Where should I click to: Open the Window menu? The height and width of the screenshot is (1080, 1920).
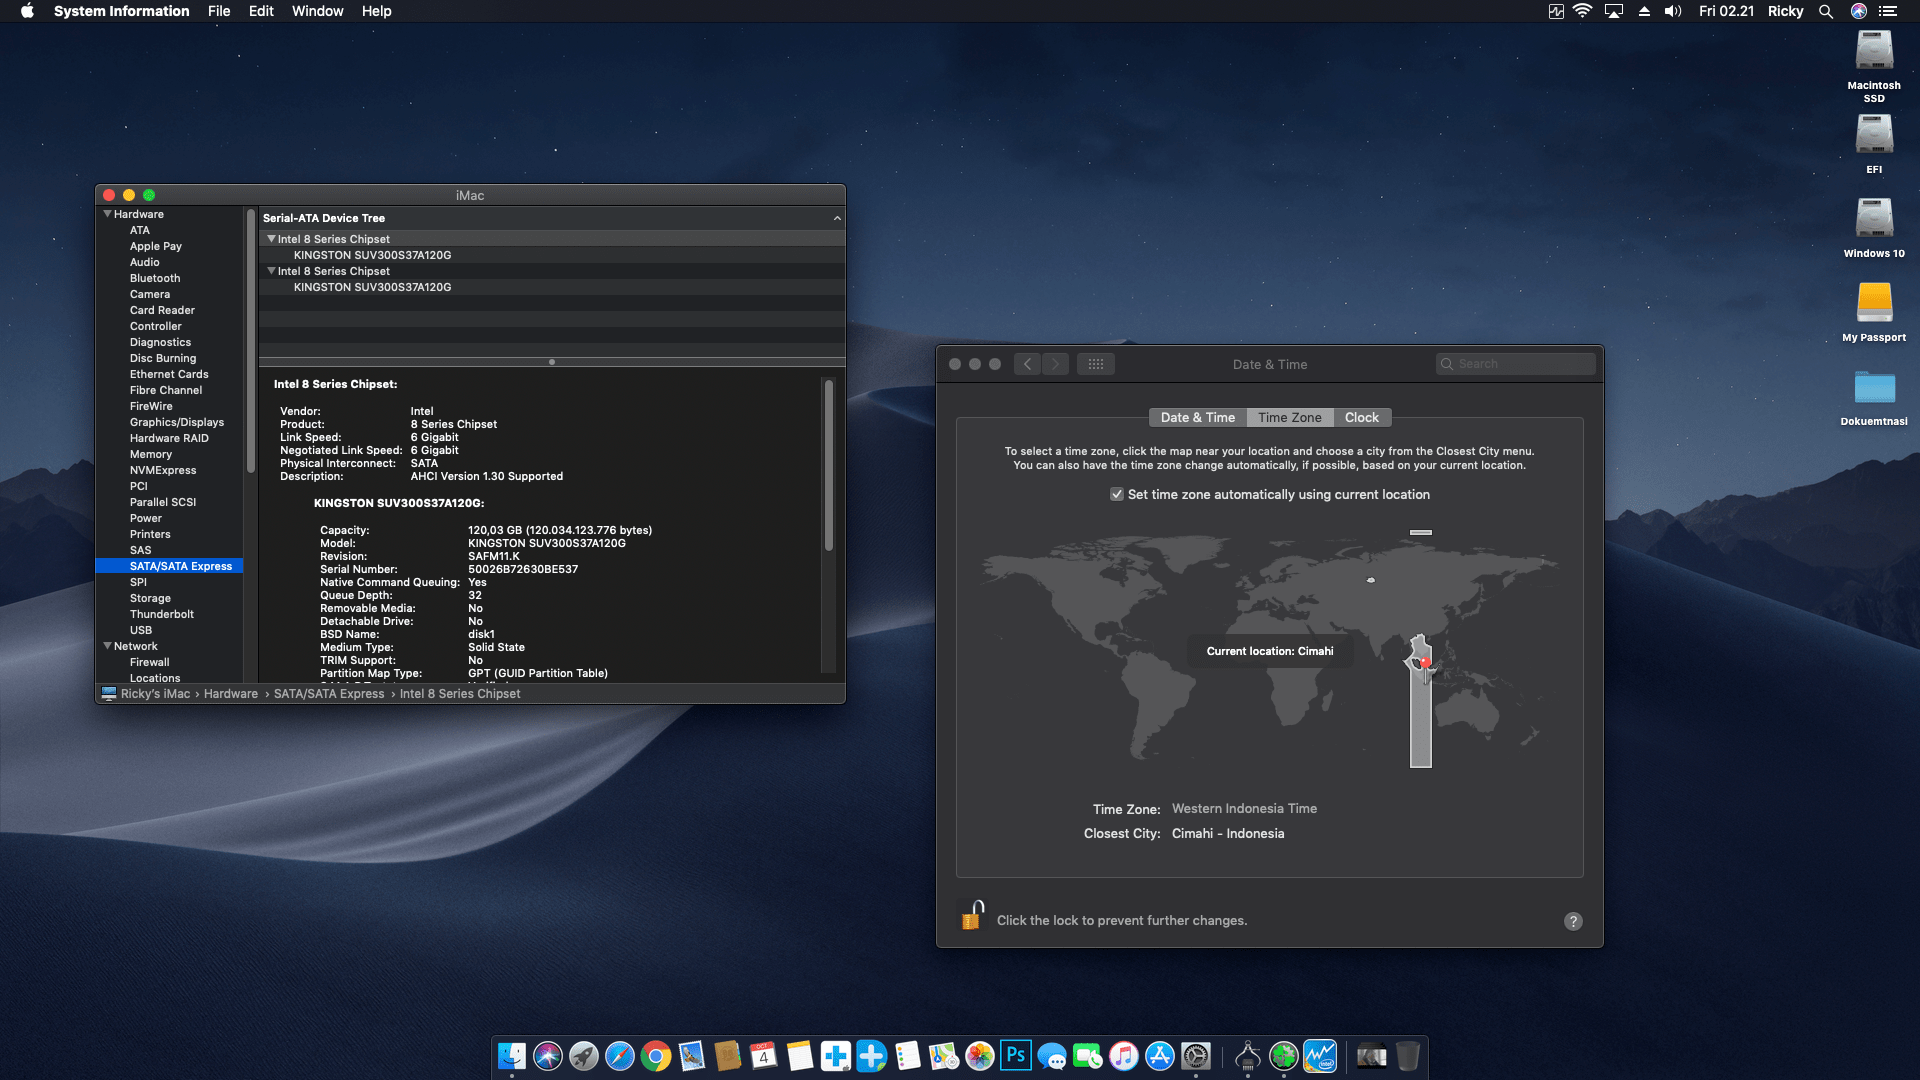click(317, 11)
